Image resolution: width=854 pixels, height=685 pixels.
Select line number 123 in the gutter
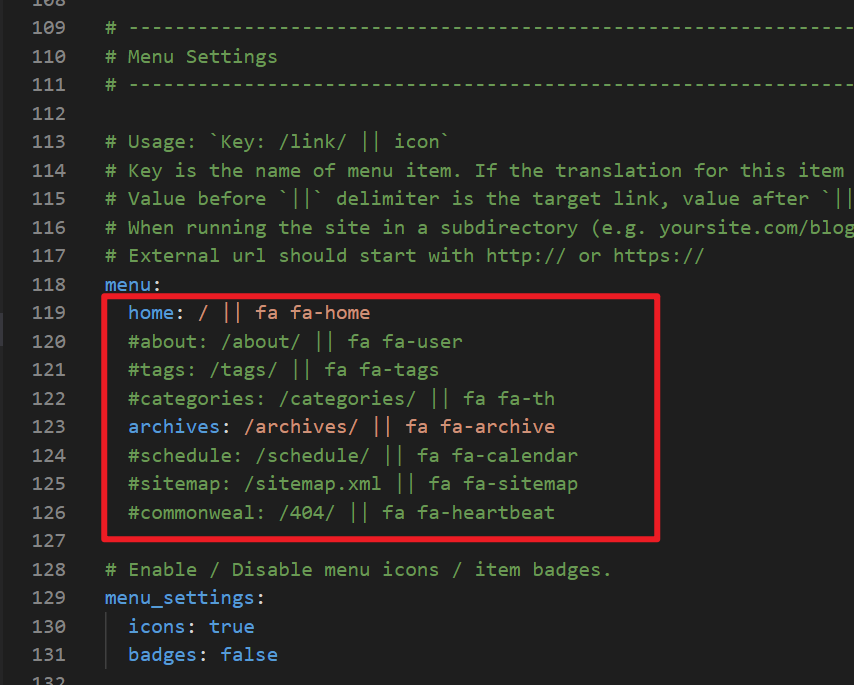point(49,427)
